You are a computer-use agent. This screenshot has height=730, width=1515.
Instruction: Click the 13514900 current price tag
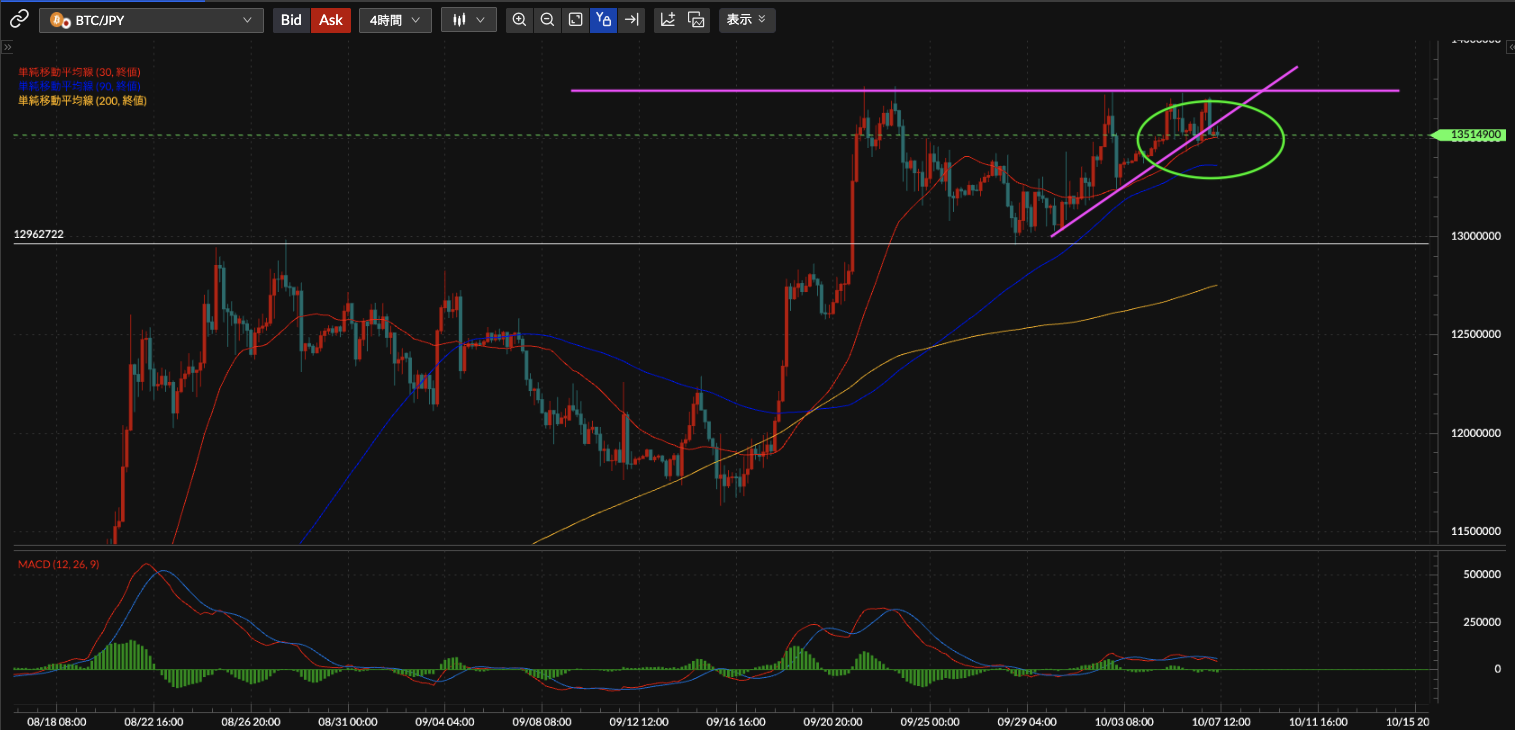(1471, 135)
